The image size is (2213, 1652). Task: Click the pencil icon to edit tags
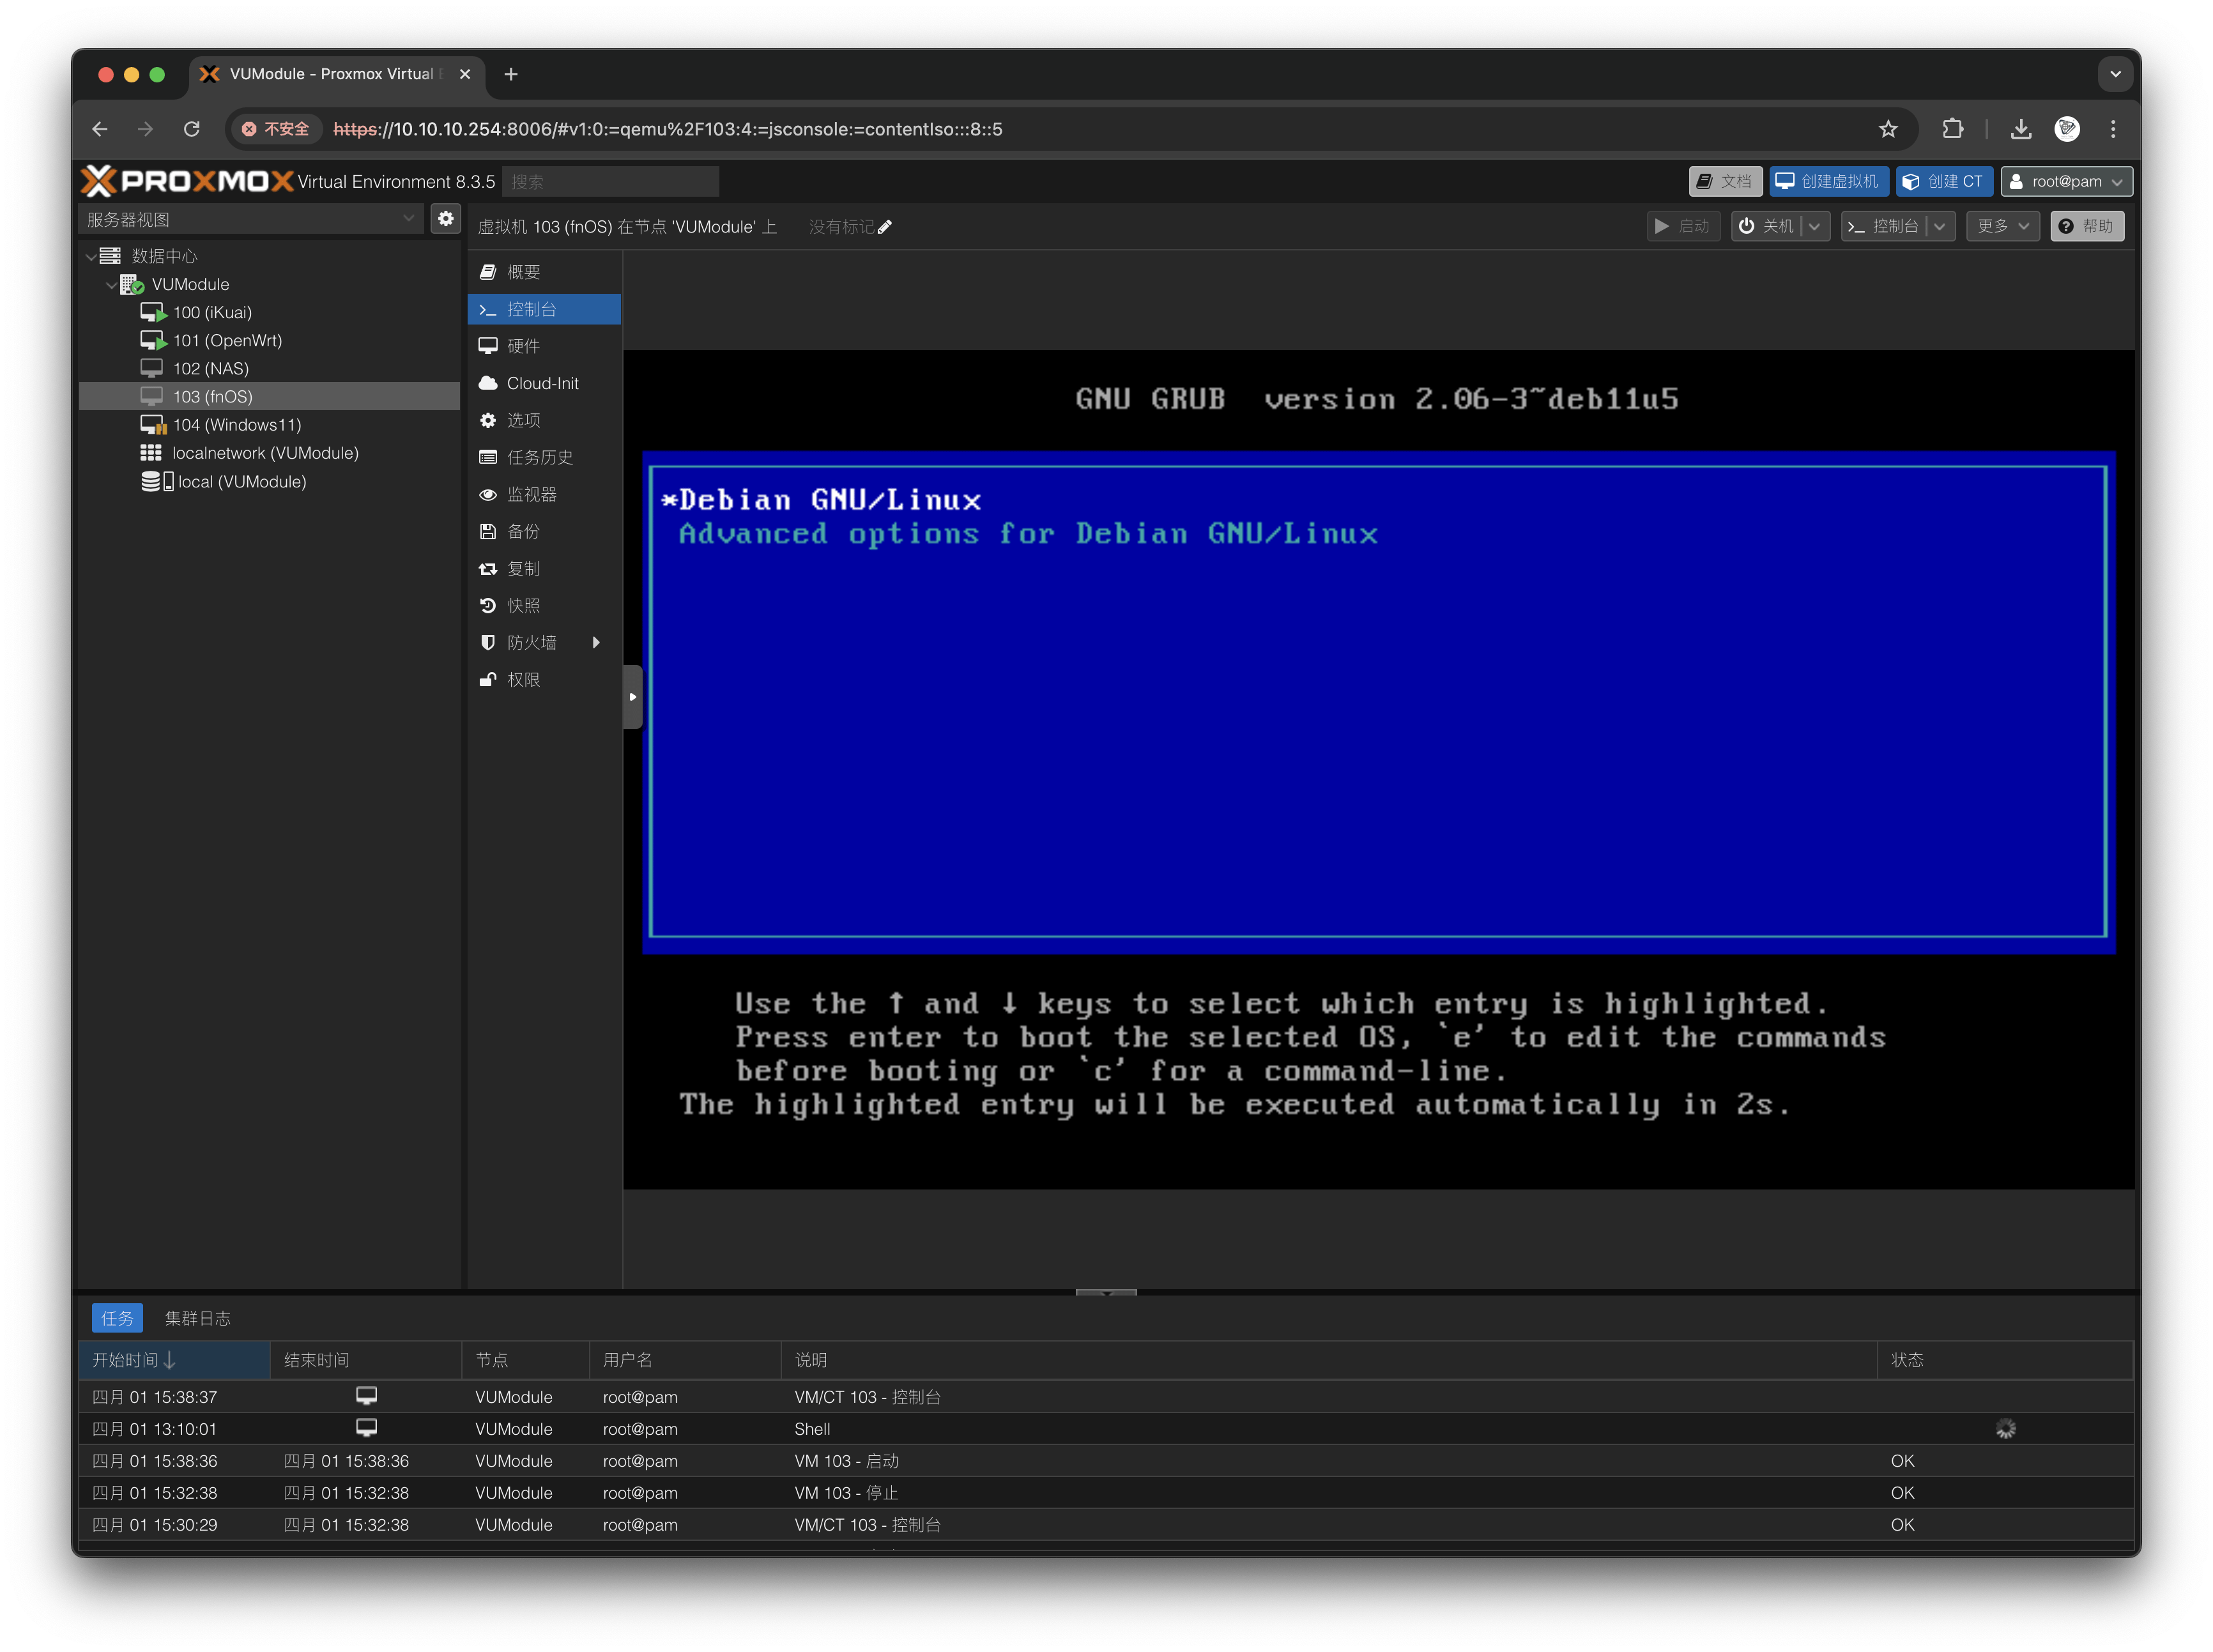884,227
